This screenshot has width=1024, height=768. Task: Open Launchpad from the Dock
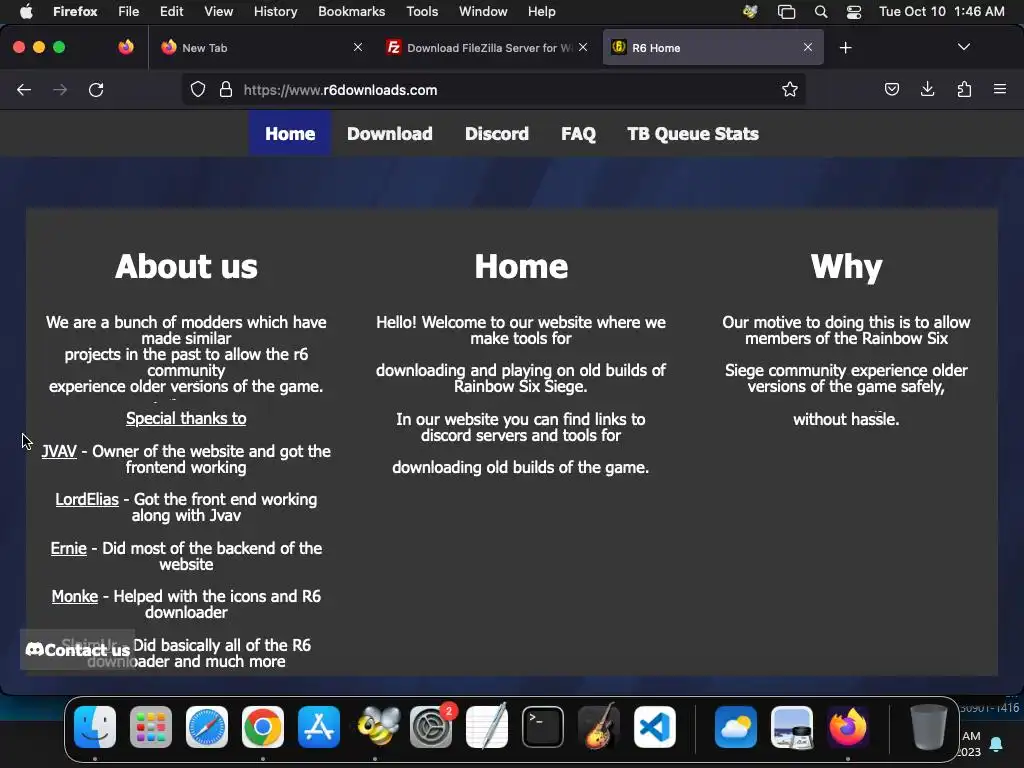tap(151, 727)
